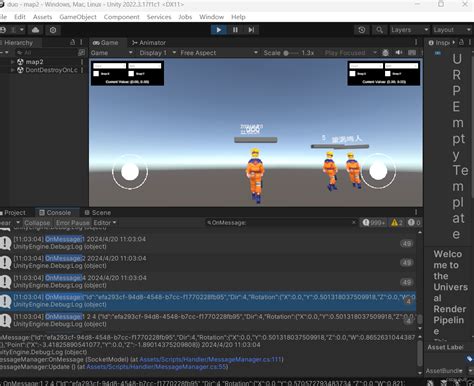Open MessageManager.cs:111 link in stack trace

pyautogui.click(x=211, y=359)
